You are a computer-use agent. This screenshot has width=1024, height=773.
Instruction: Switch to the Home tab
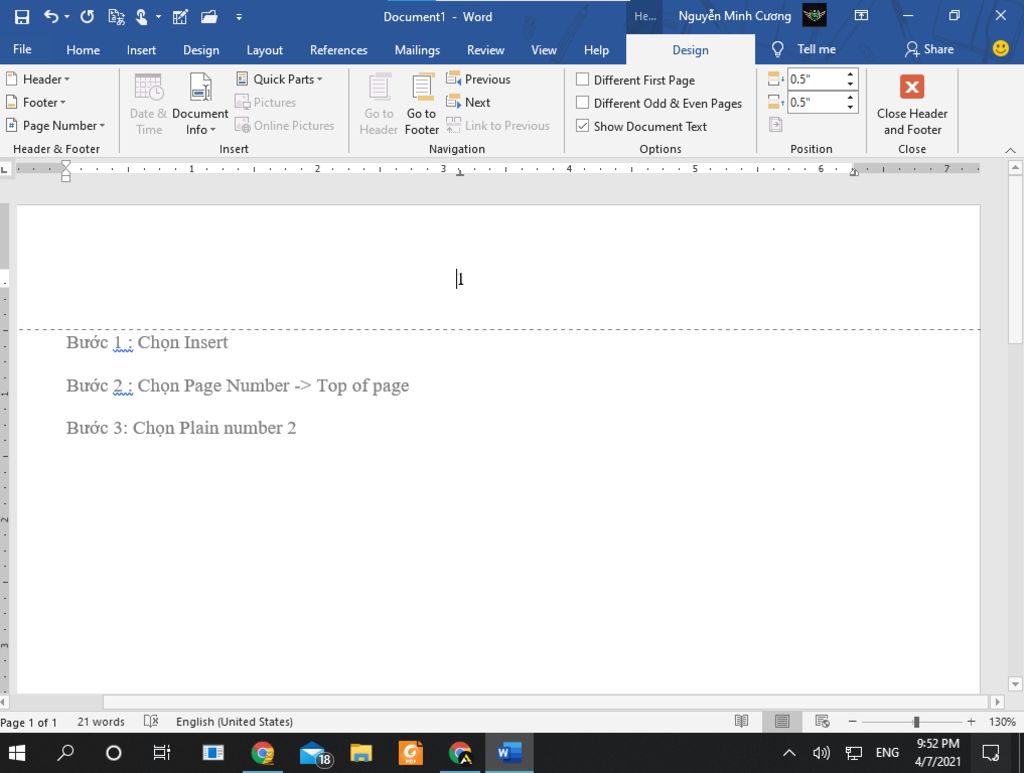click(x=83, y=50)
